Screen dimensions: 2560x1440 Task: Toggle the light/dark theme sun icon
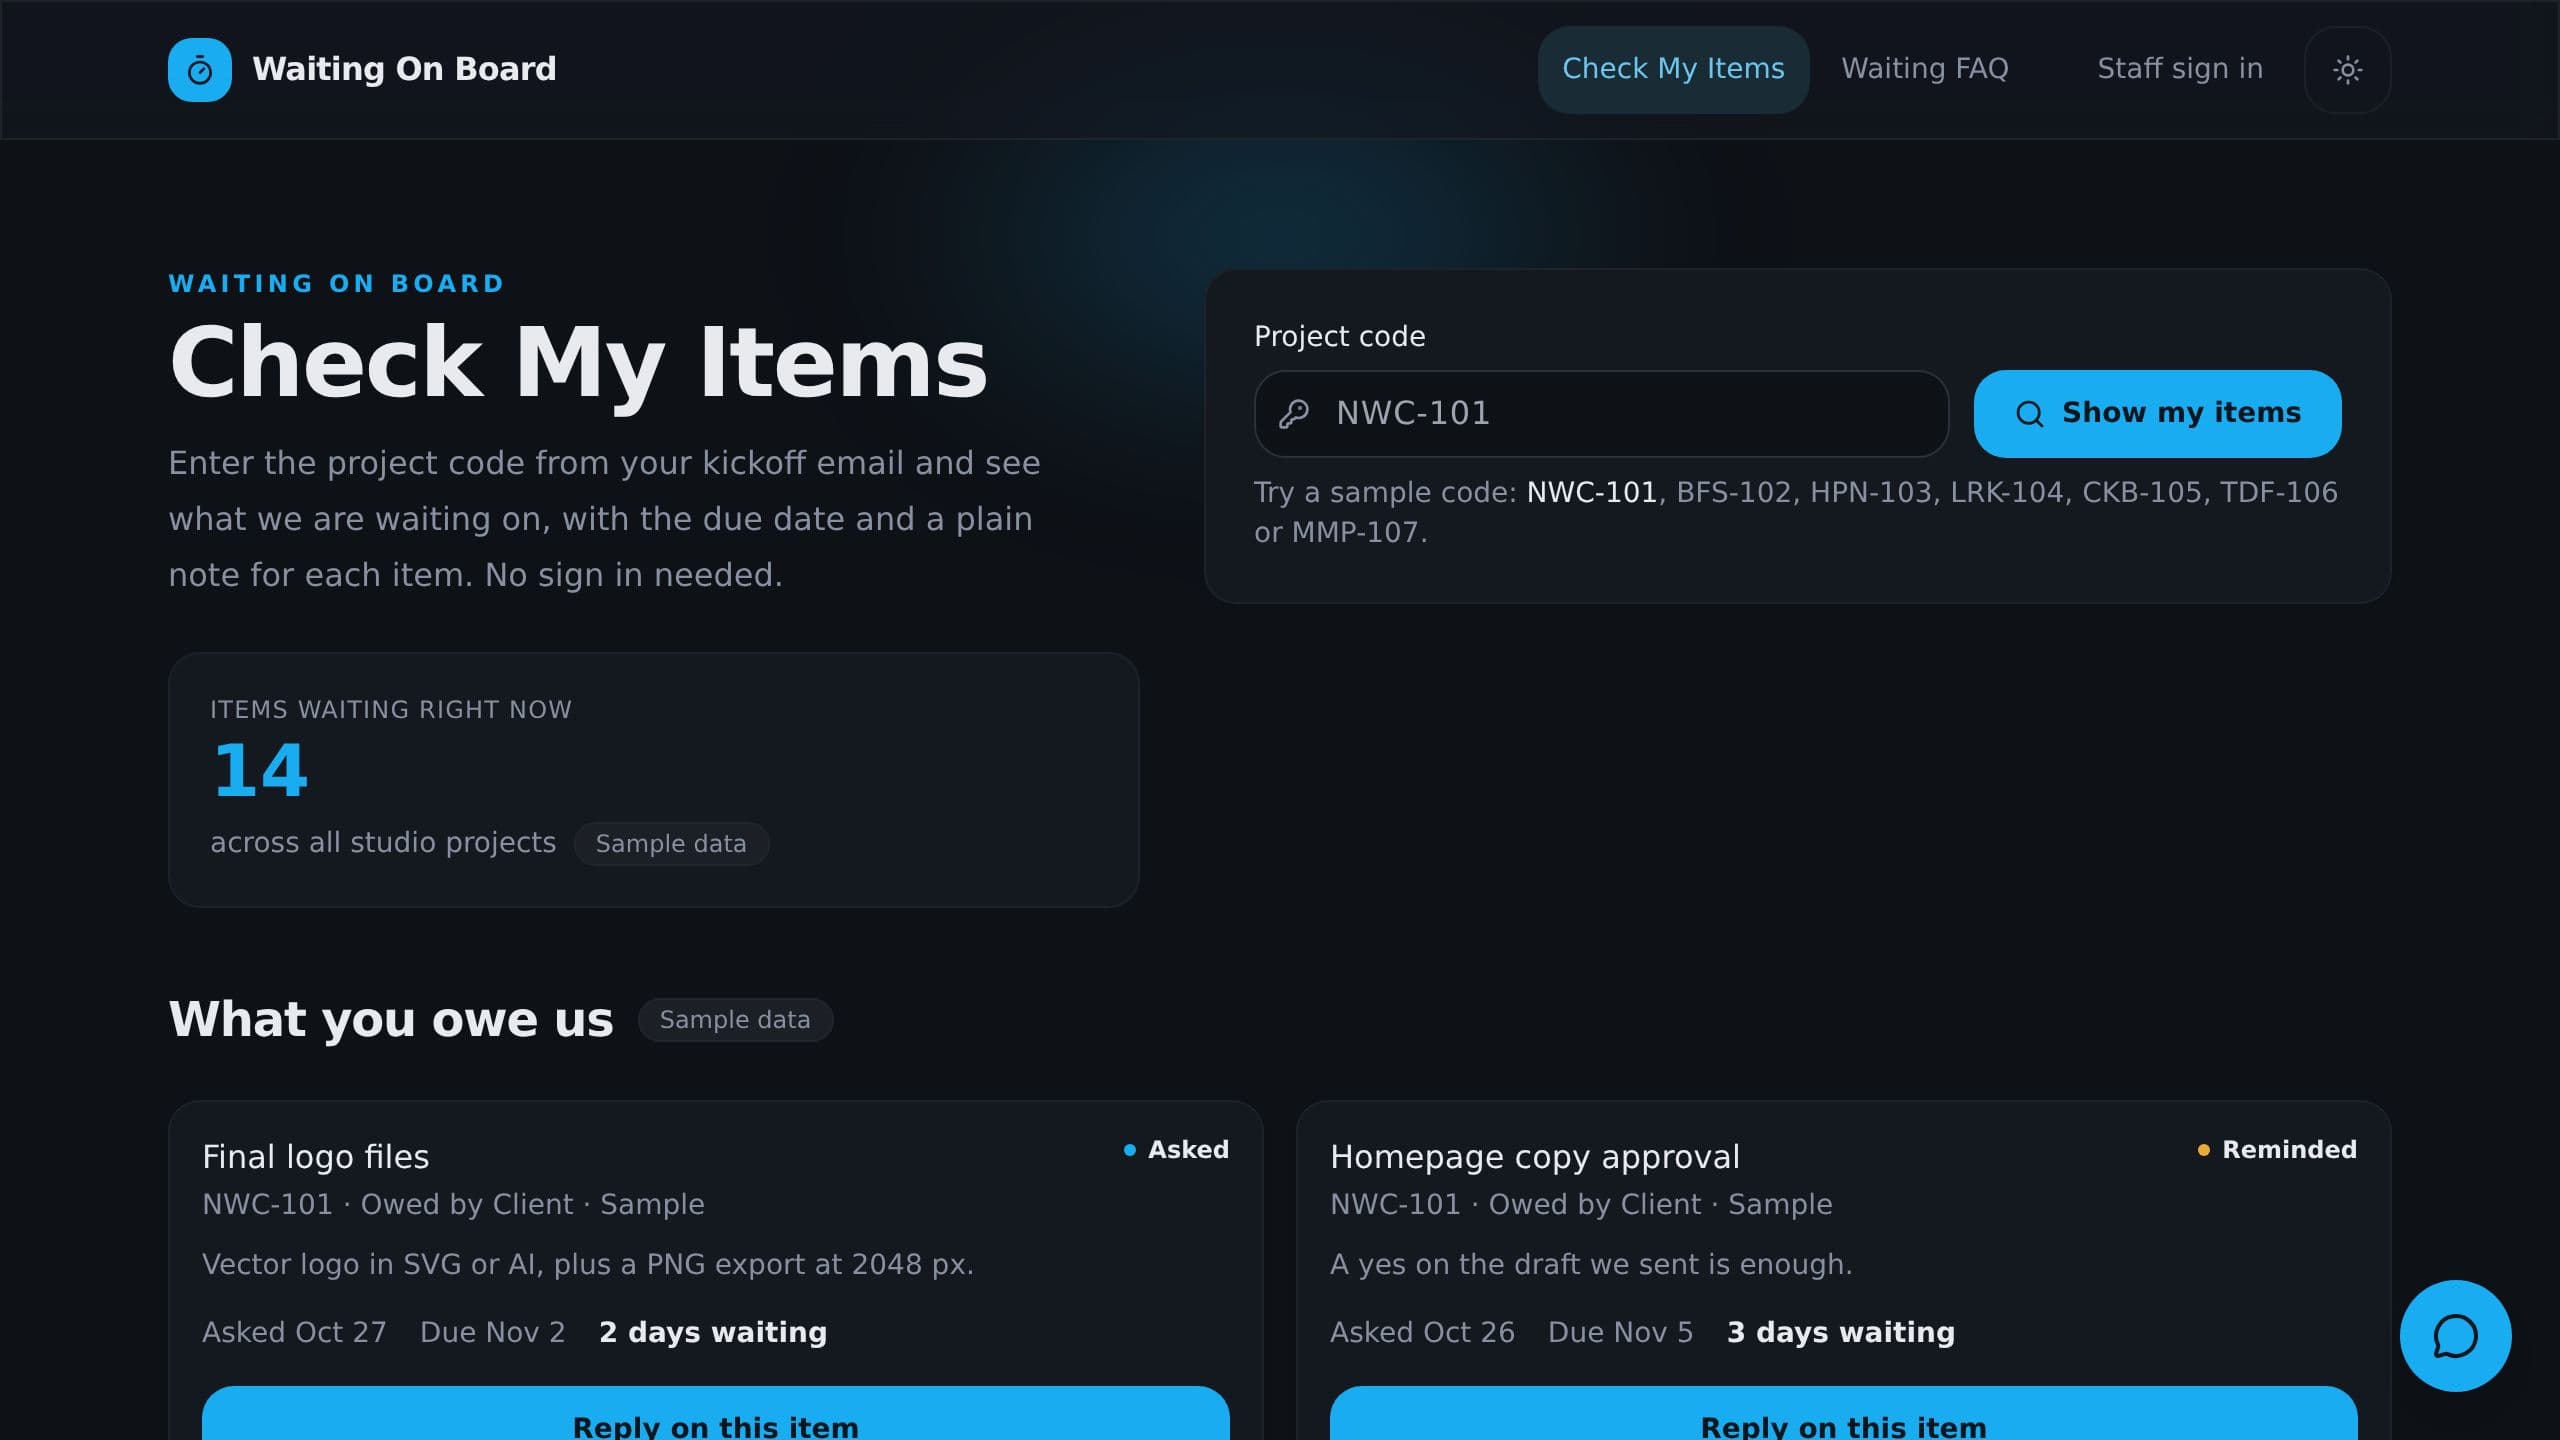point(2347,70)
